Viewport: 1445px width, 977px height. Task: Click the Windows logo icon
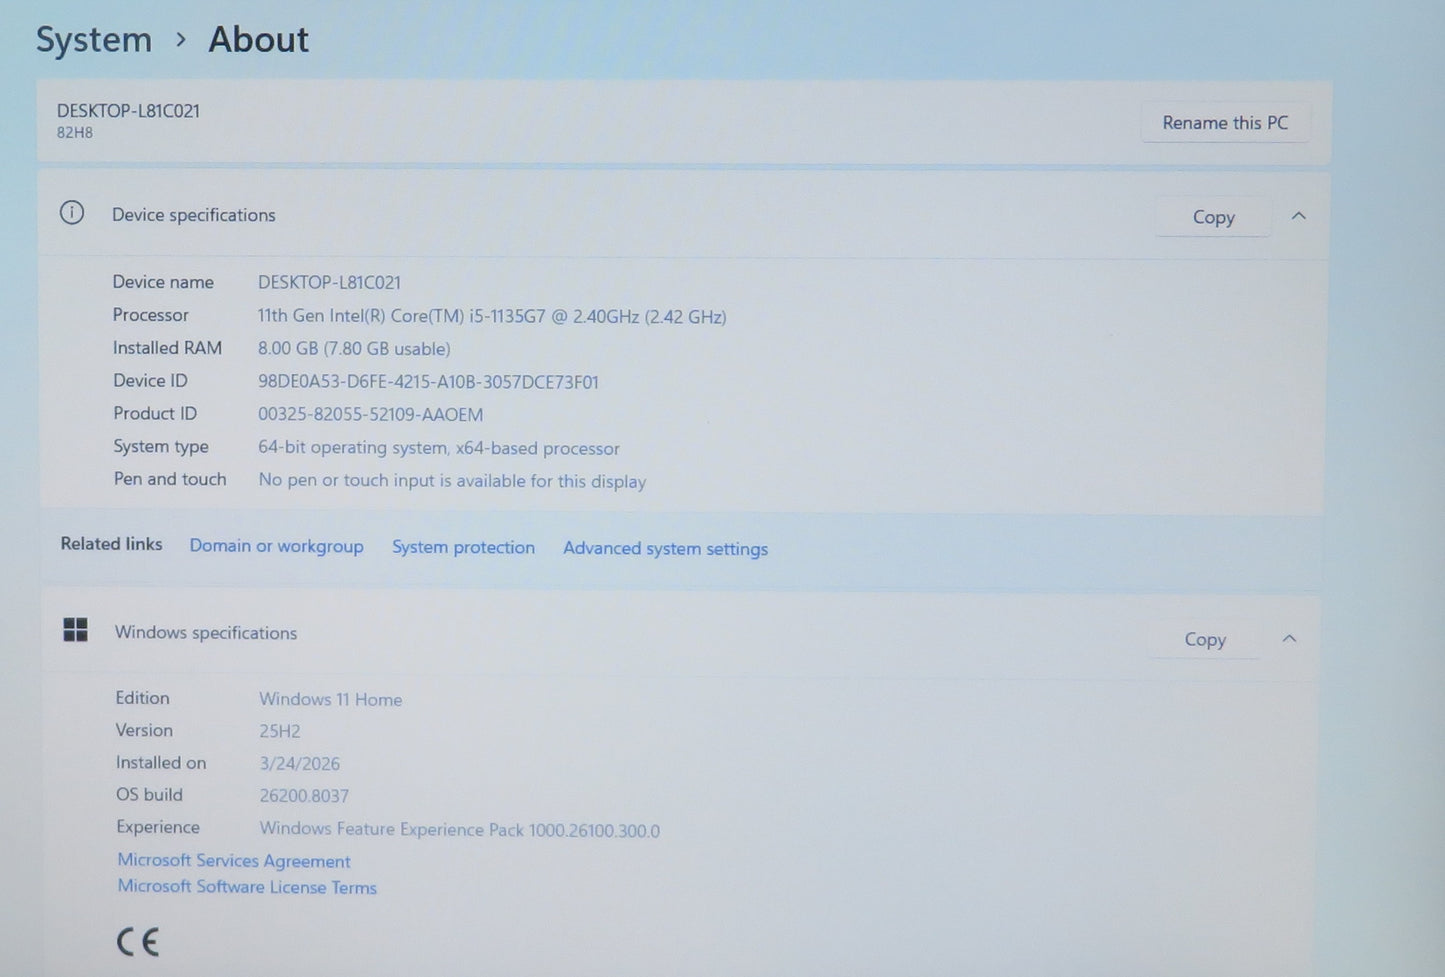[76, 630]
